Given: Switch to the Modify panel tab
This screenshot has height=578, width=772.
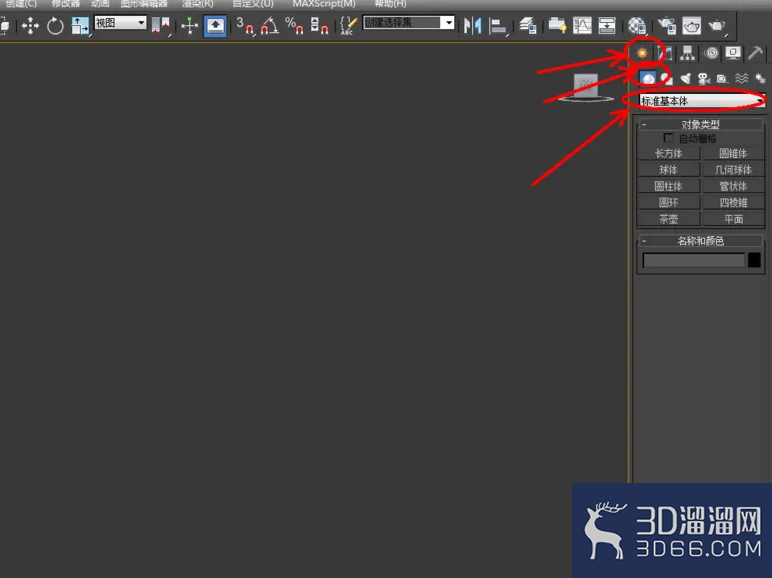Looking at the screenshot, I should coord(665,53).
